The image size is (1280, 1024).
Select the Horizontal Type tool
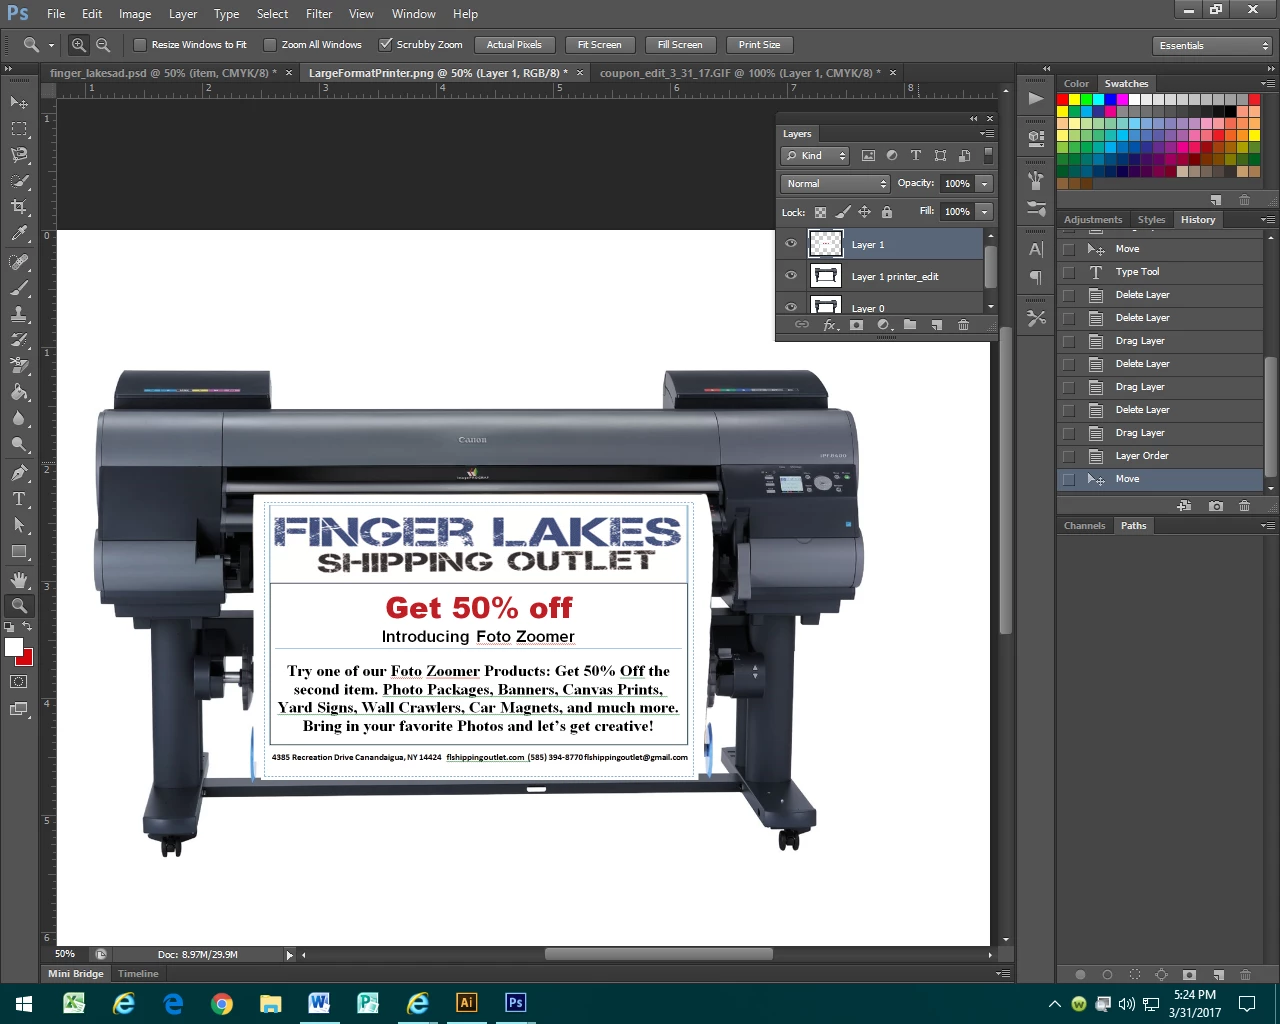coord(19,498)
